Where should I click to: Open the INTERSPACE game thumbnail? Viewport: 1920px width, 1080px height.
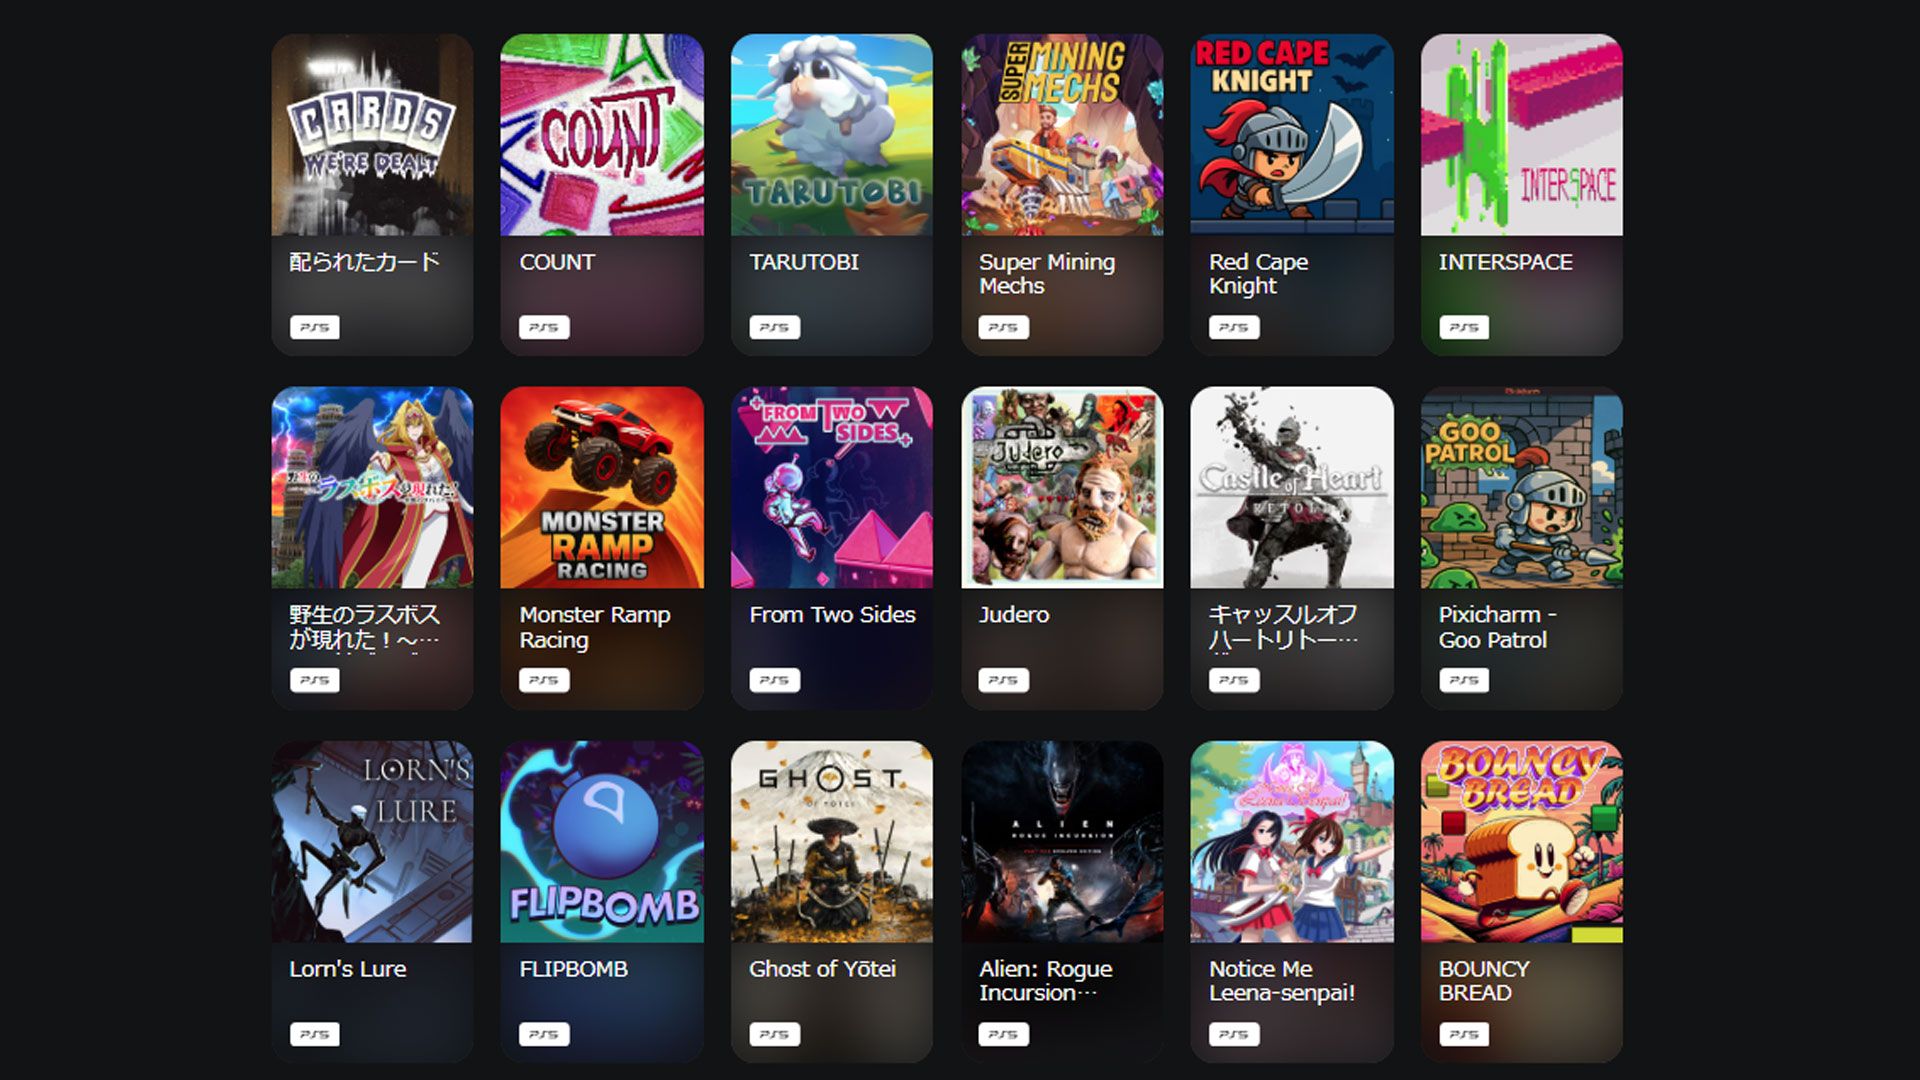point(1522,135)
